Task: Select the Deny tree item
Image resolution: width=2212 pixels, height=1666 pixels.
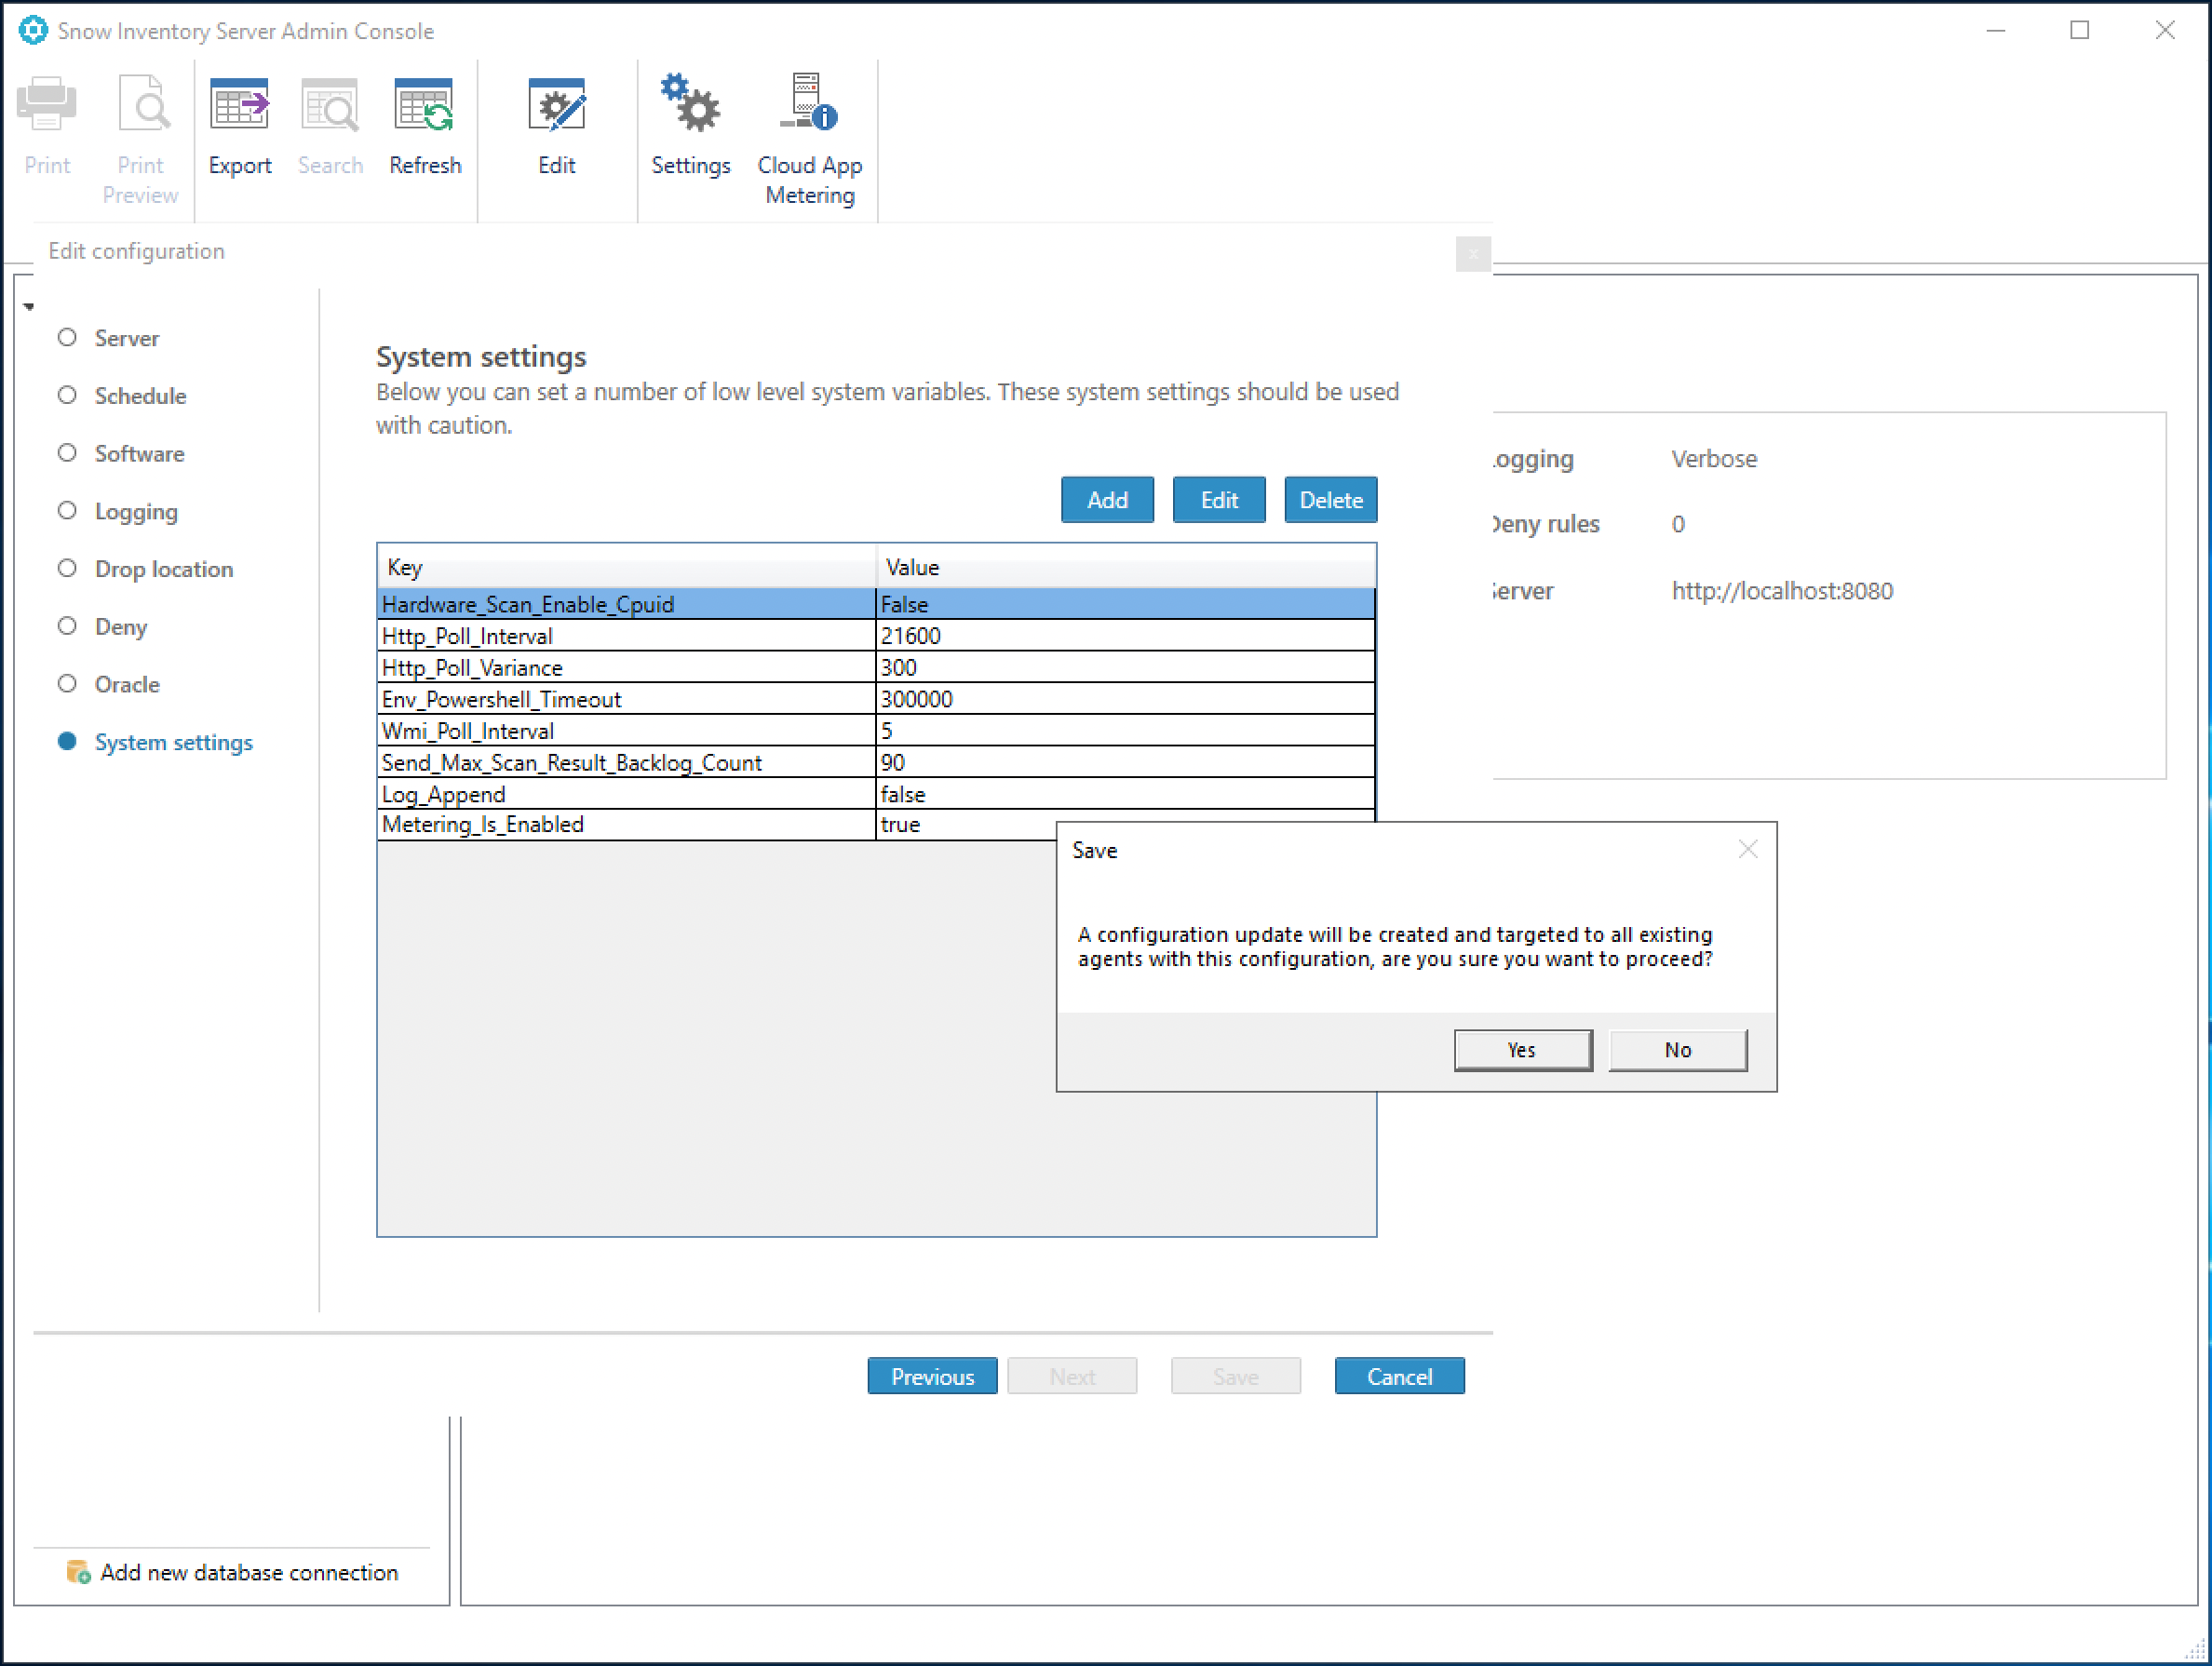Action: point(119,626)
